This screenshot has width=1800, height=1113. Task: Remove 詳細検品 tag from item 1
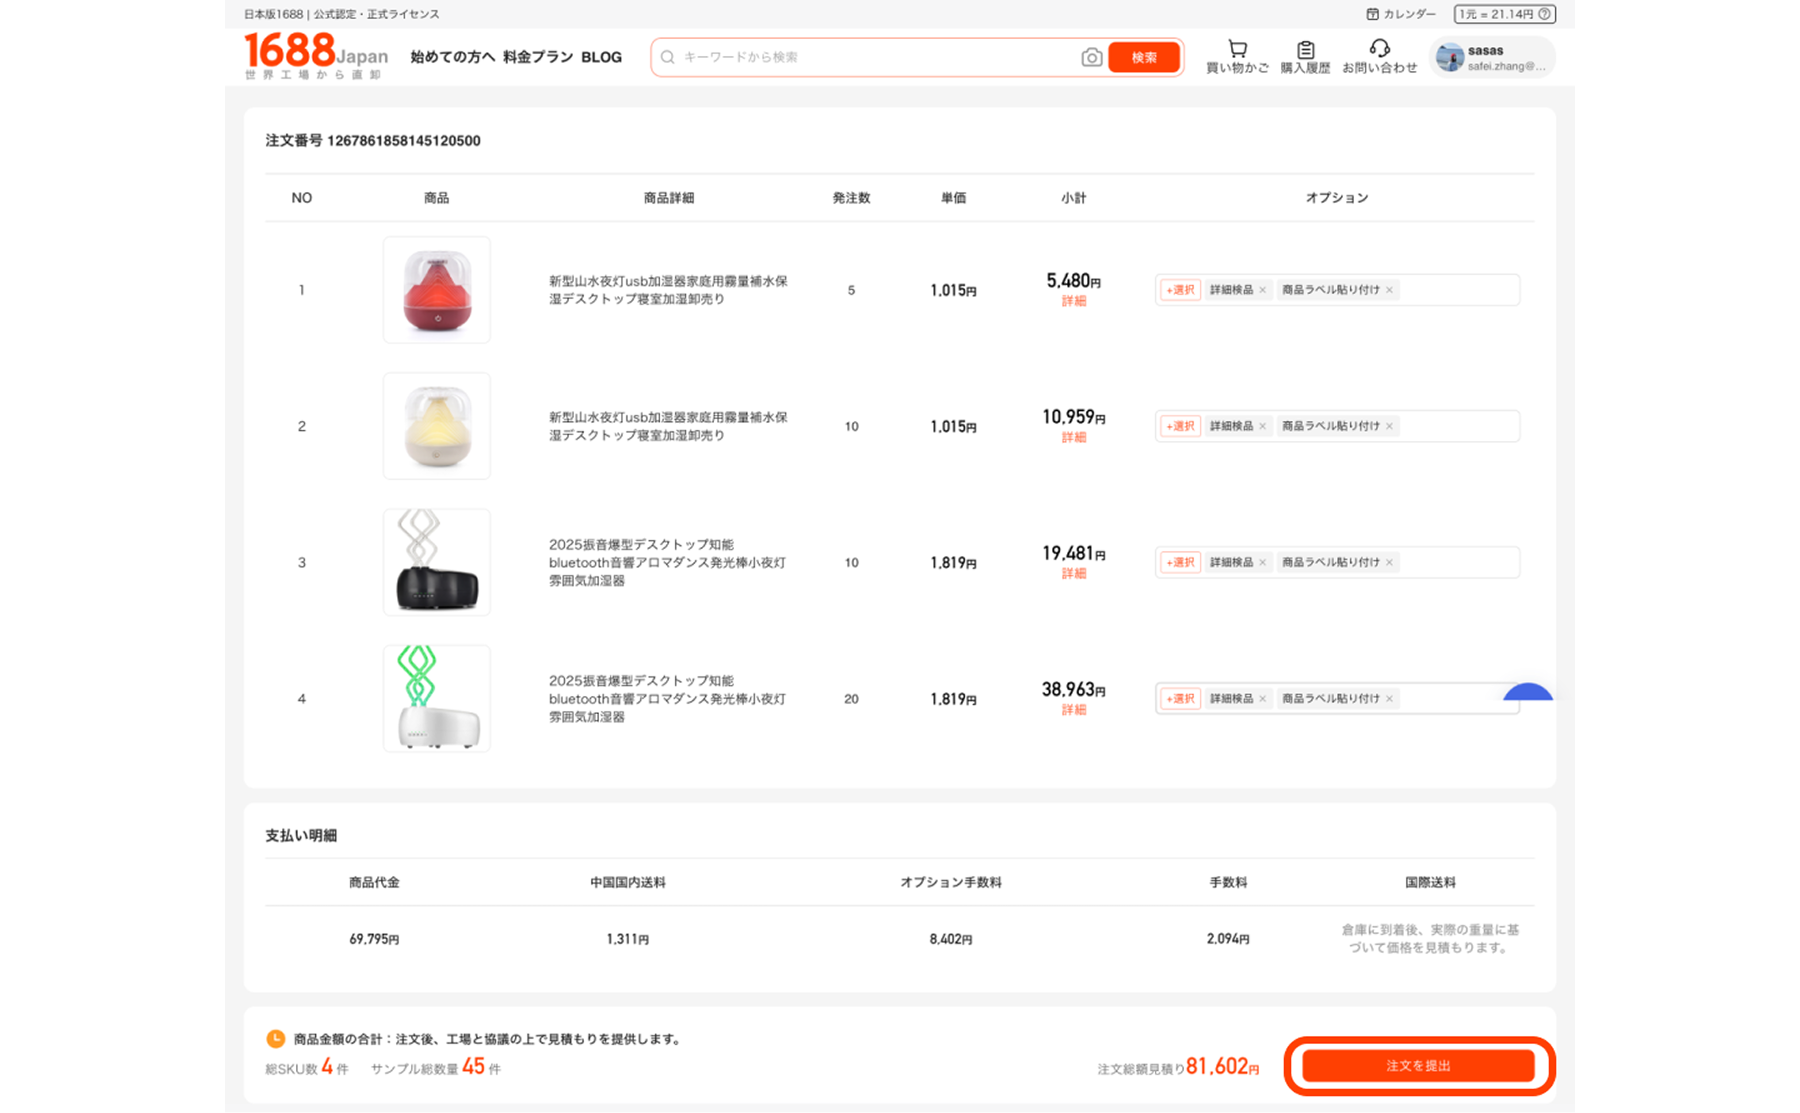1262,290
